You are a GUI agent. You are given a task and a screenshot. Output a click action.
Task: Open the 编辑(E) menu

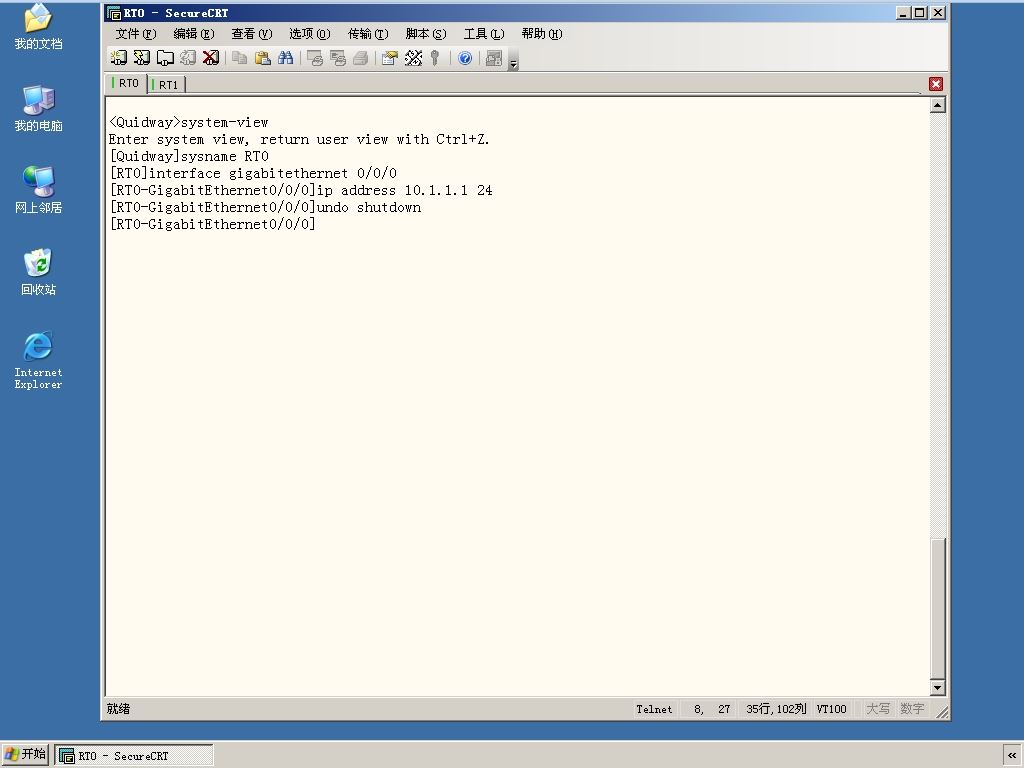(x=194, y=33)
